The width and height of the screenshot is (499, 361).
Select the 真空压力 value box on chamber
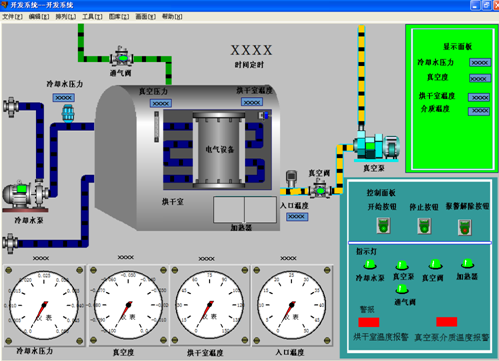[x=161, y=103]
